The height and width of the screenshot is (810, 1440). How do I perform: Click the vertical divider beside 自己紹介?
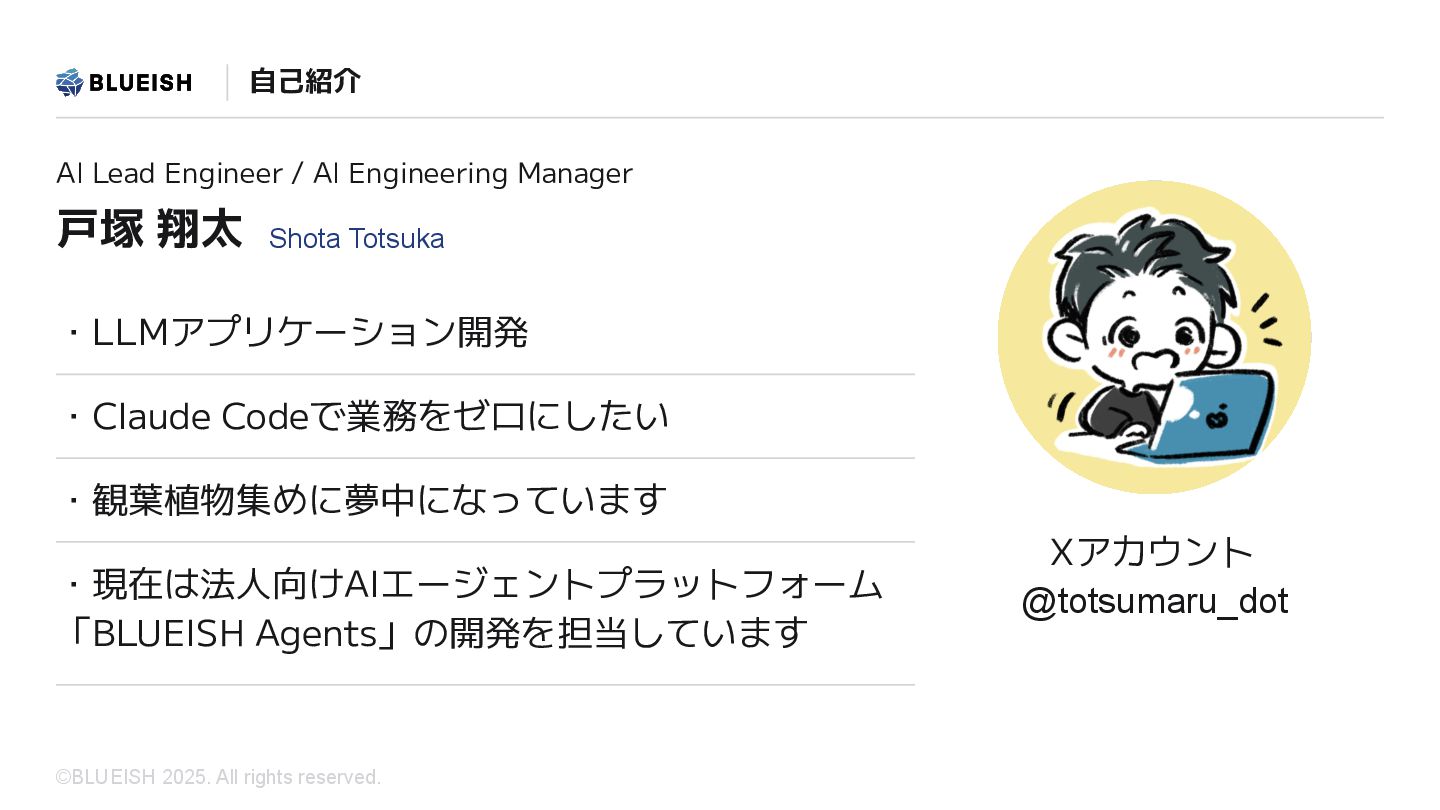[227, 82]
